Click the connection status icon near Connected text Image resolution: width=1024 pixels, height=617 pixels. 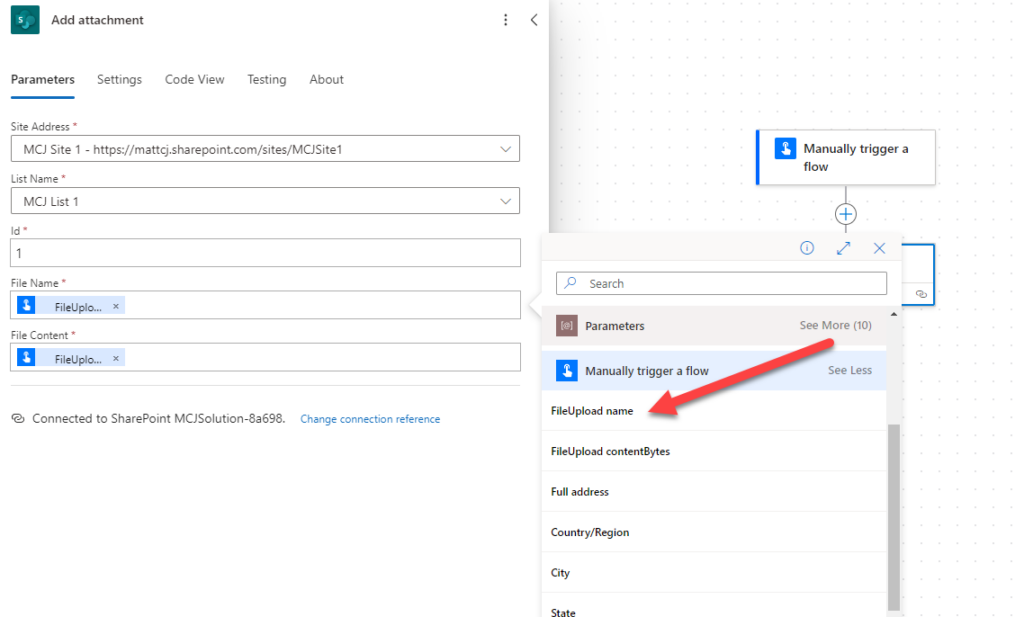18,418
